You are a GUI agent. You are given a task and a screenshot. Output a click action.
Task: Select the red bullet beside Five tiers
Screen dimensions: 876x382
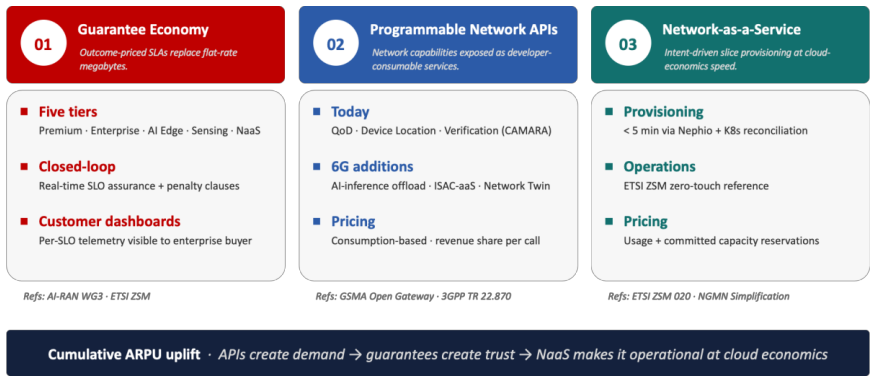click(x=24, y=112)
